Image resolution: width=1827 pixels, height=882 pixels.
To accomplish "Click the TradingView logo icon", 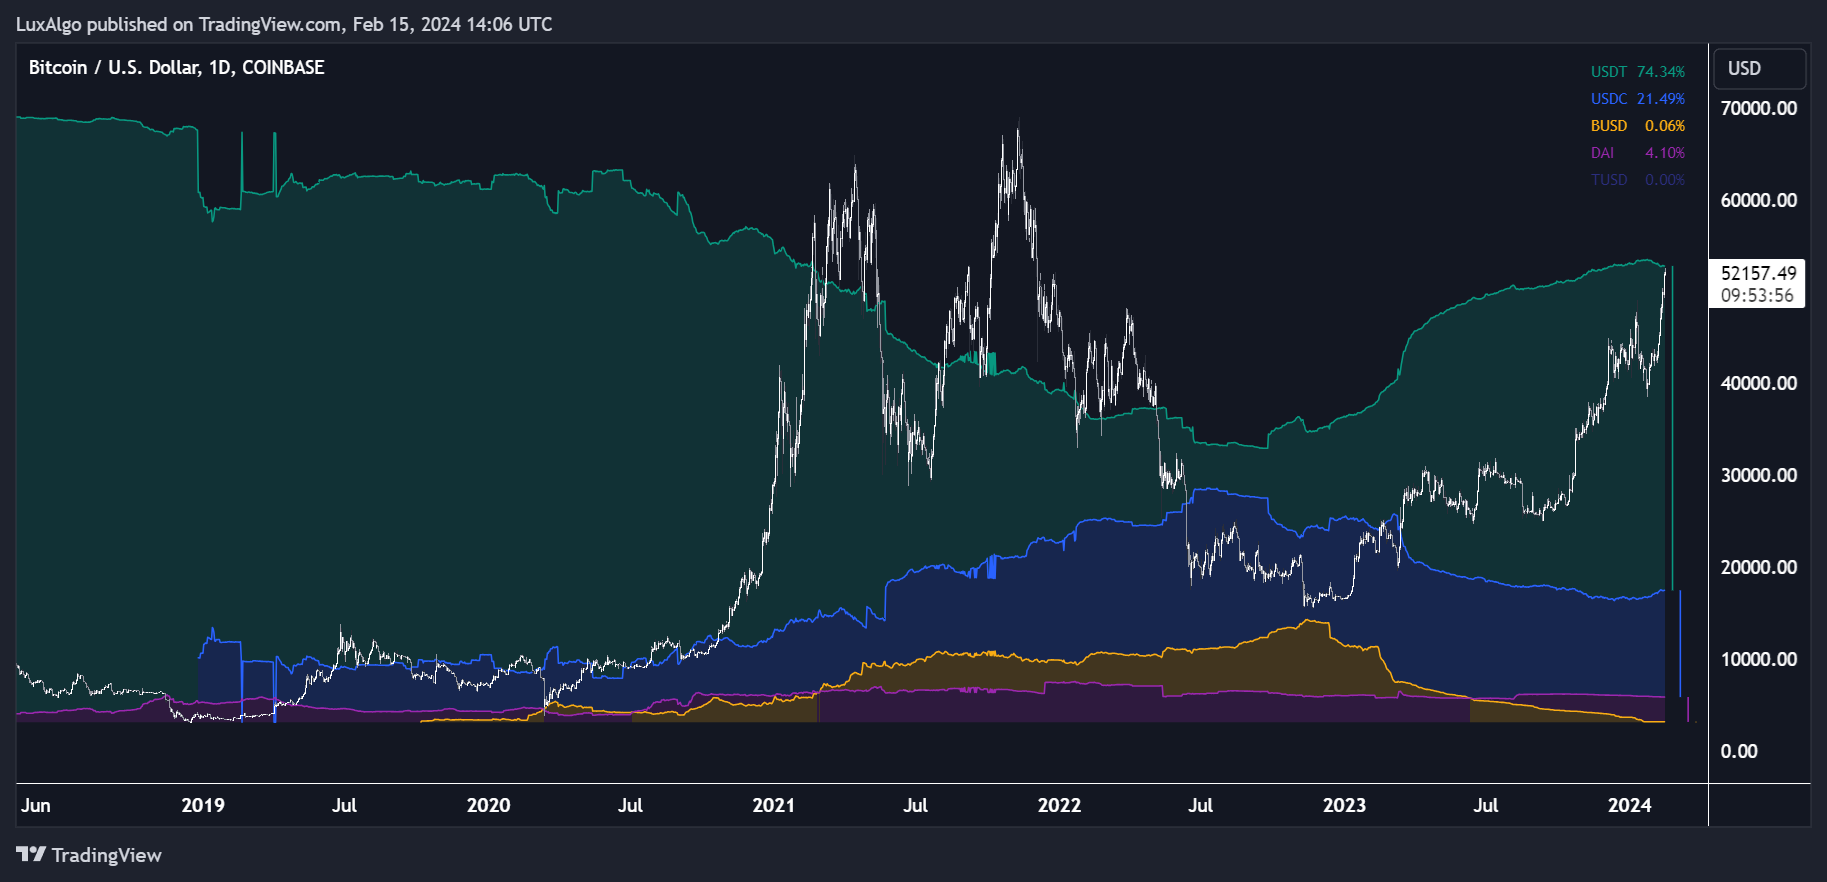I will click(31, 854).
